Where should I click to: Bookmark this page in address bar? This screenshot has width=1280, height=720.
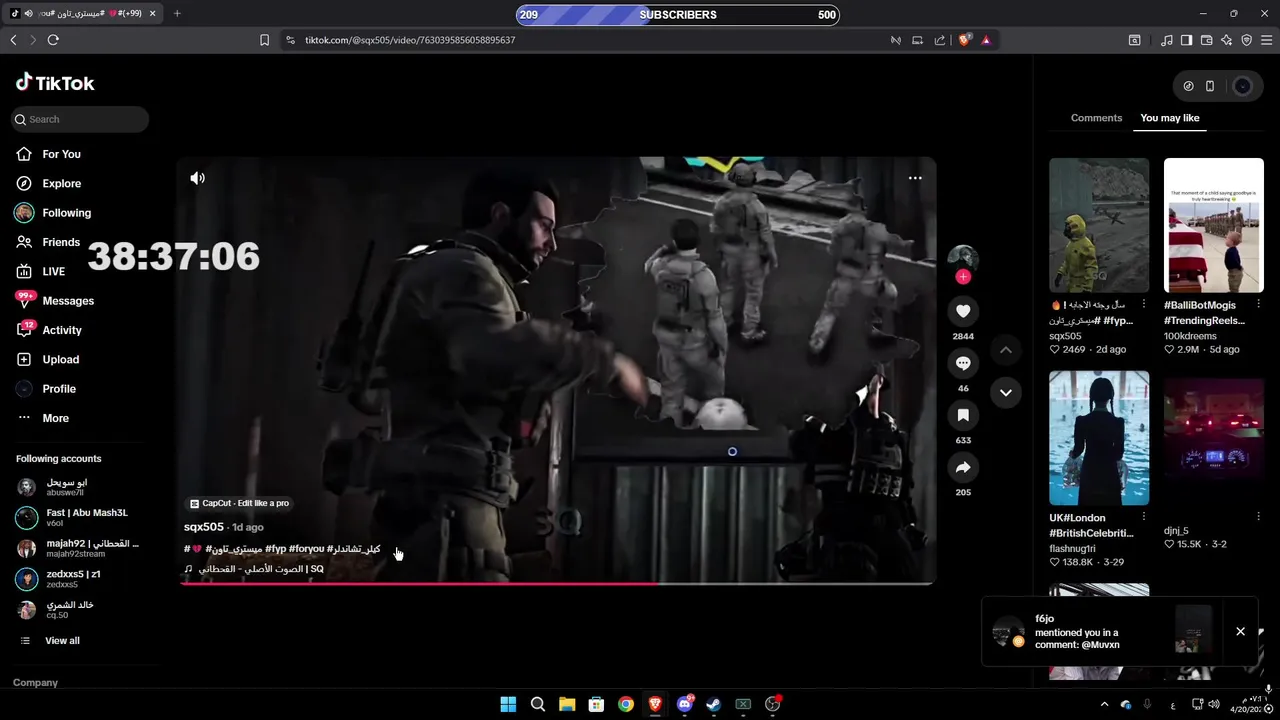(264, 40)
